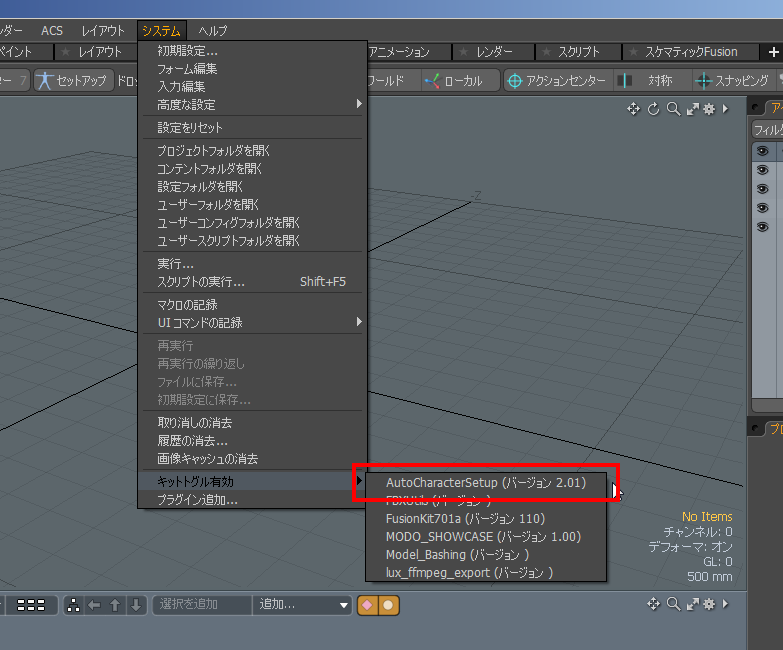
Task: Choose プロジェクトフォルダを開く entry
Action: pos(253,151)
